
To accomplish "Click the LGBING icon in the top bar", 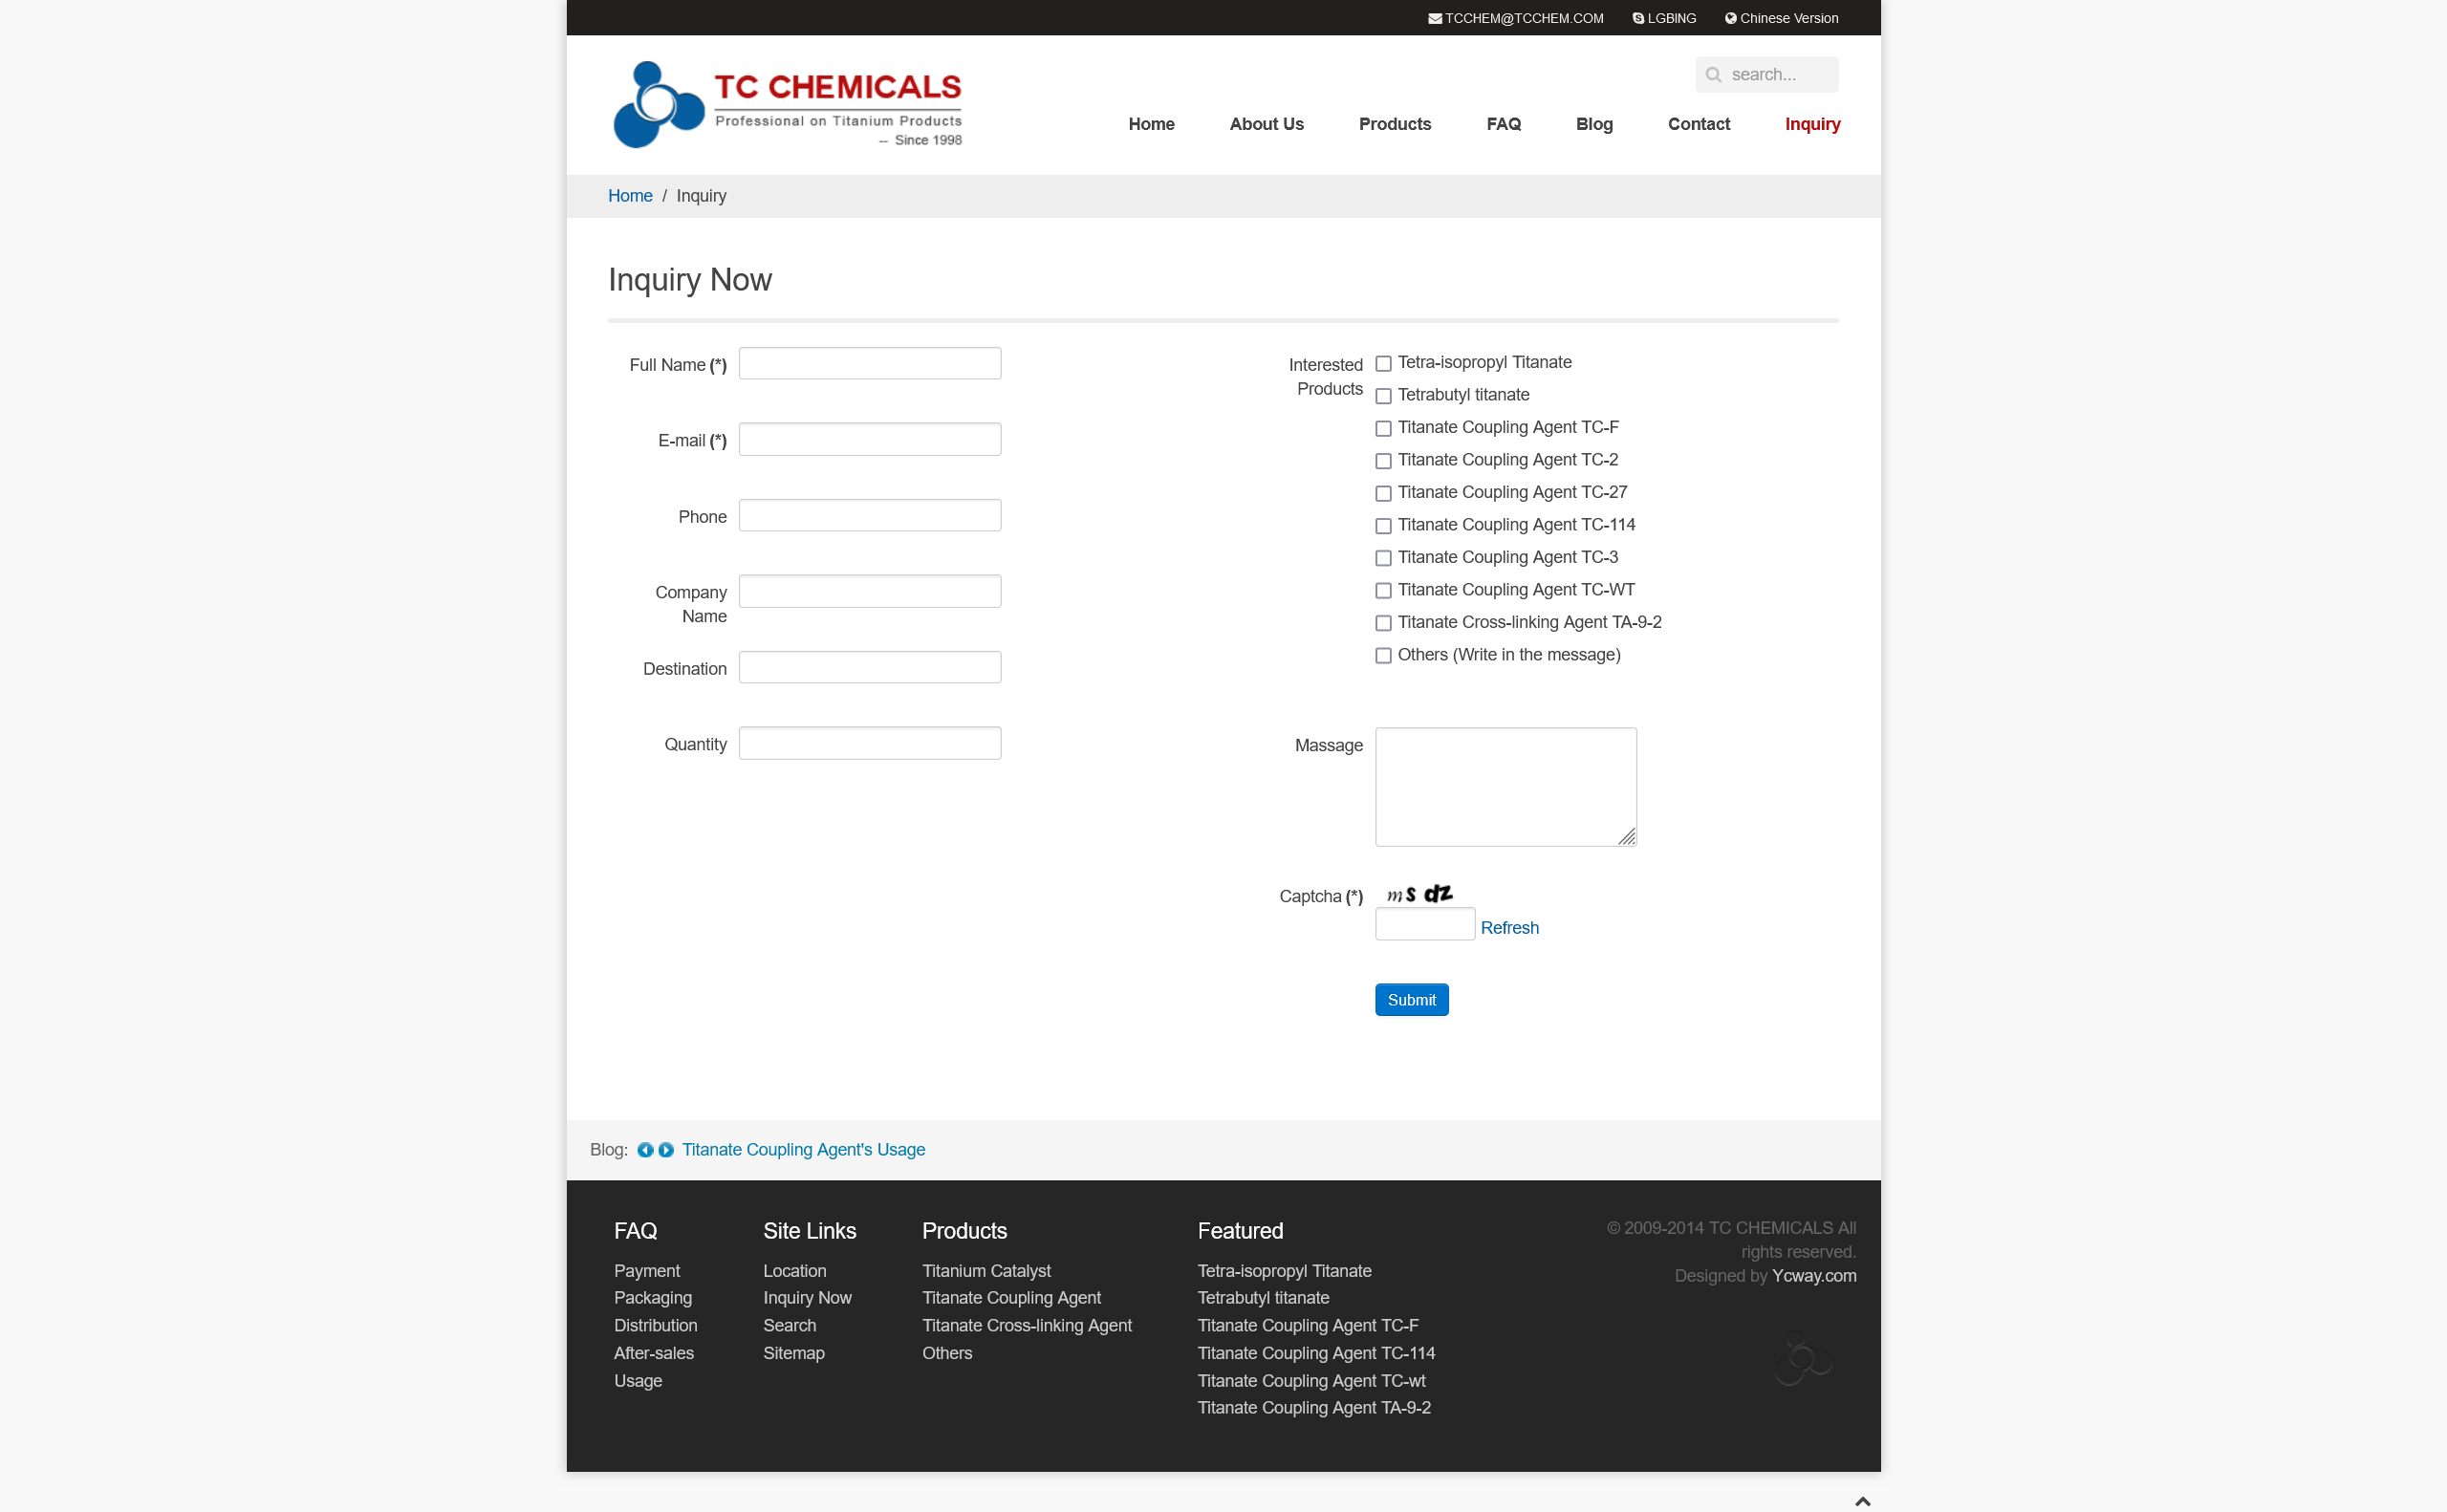I will (1631, 17).
